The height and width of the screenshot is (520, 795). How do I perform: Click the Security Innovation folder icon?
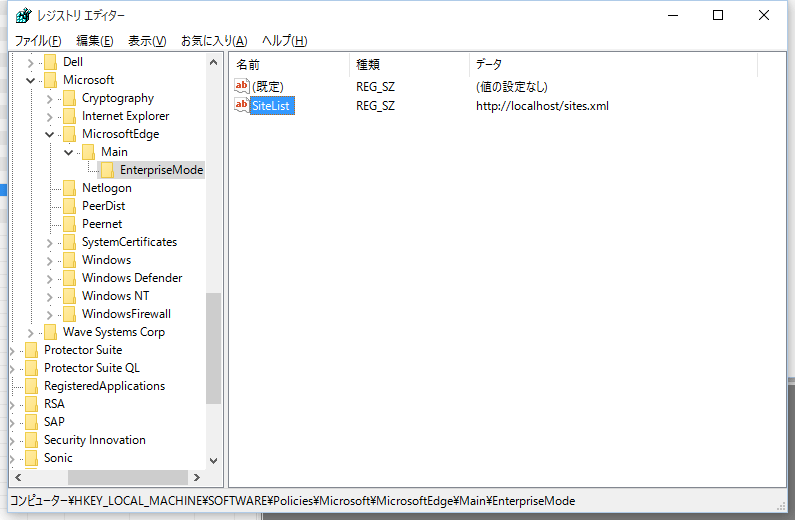[31, 440]
